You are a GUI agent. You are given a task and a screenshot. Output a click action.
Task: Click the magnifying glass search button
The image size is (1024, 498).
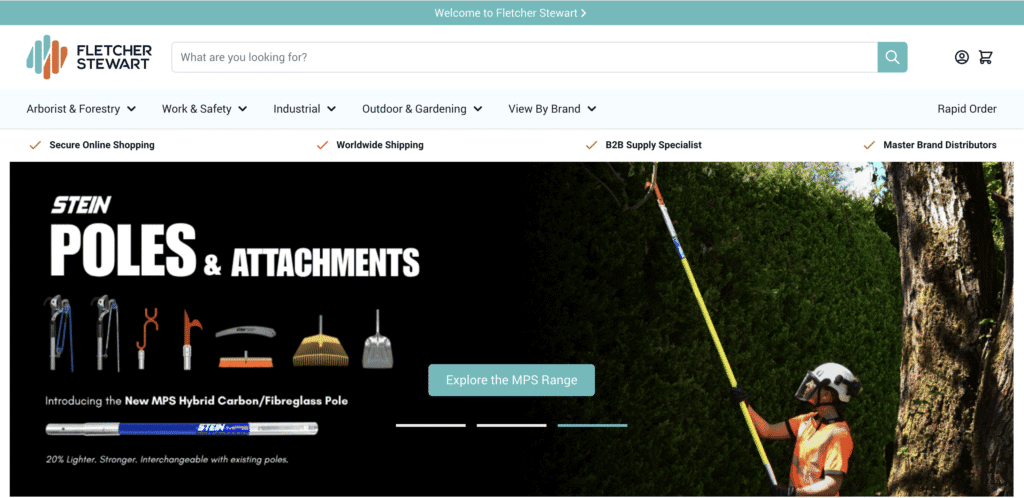892,57
